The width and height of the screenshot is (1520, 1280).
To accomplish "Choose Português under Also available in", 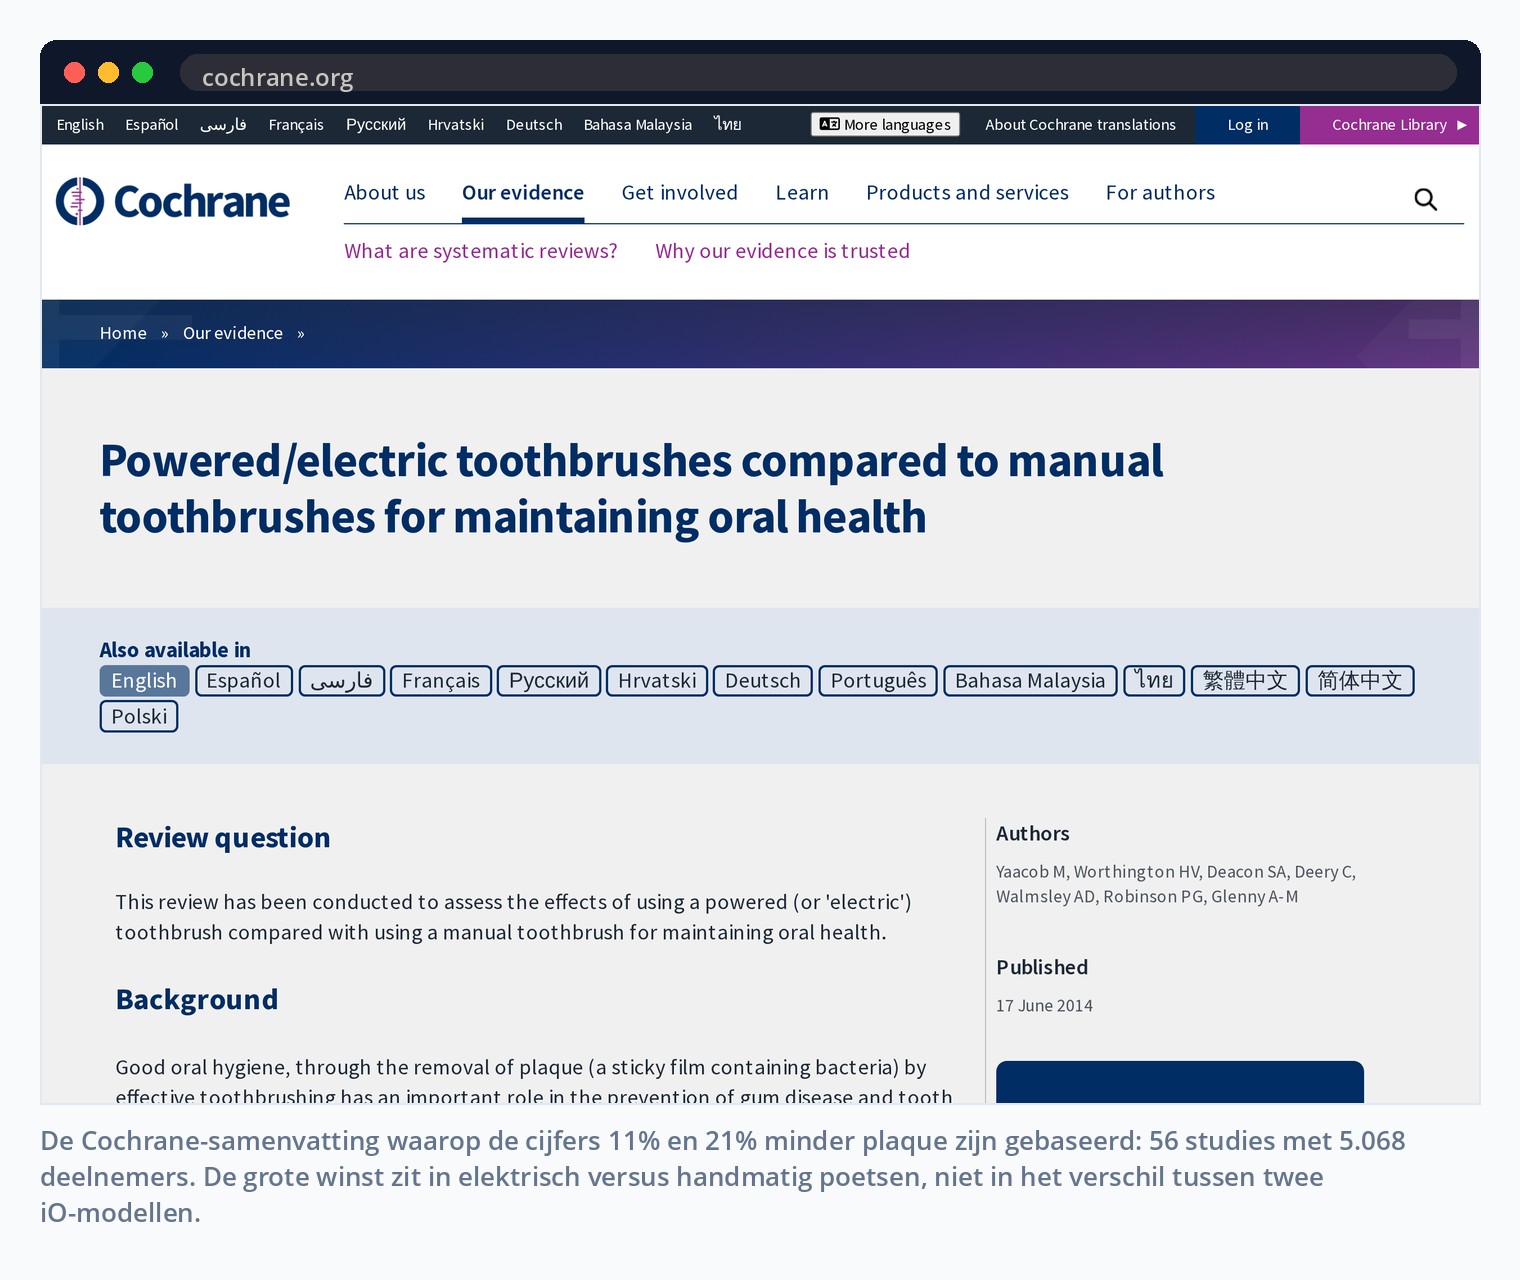I will (x=878, y=681).
